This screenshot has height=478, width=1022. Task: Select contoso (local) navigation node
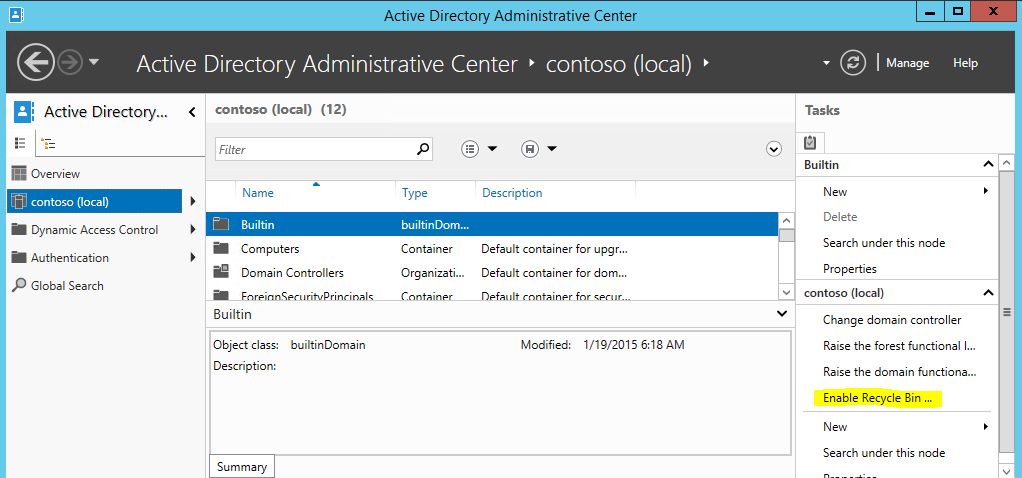pyautogui.click(x=95, y=202)
